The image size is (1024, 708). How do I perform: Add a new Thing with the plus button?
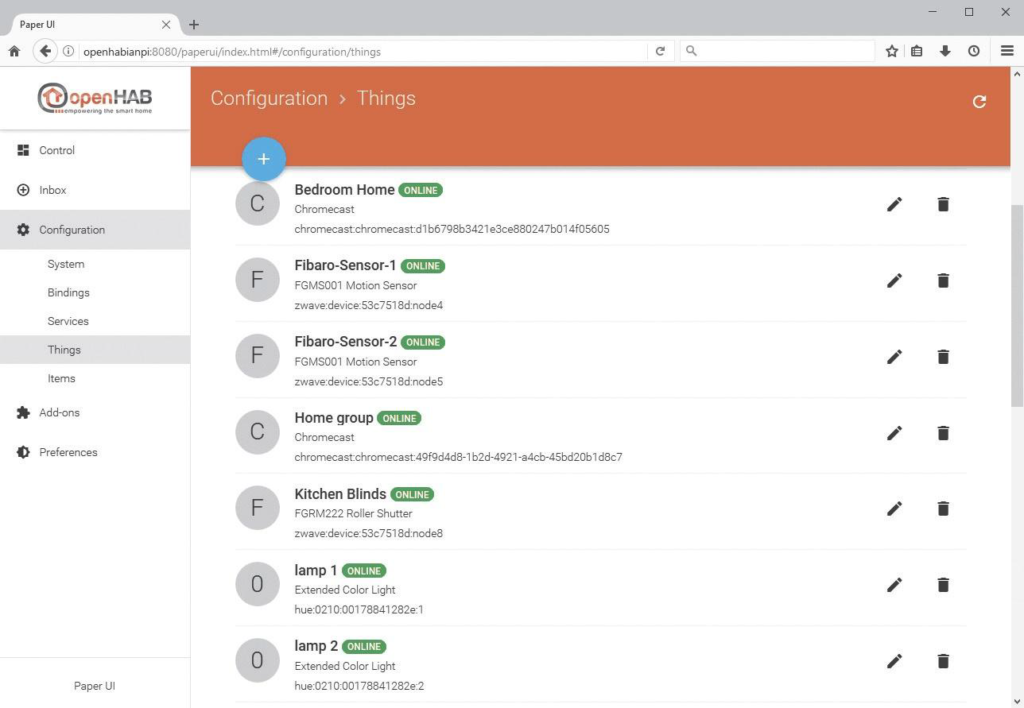(x=263, y=158)
